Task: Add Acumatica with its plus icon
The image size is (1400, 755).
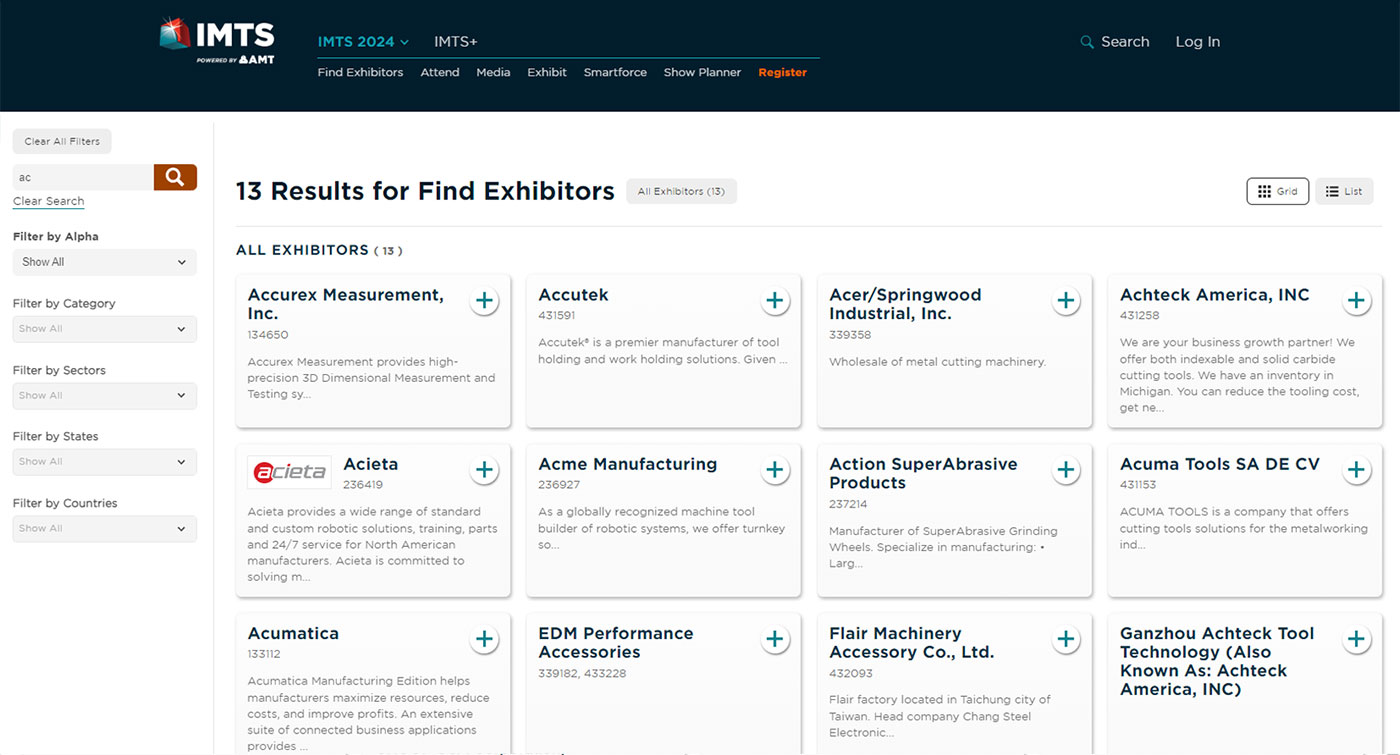Action: coord(484,638)
